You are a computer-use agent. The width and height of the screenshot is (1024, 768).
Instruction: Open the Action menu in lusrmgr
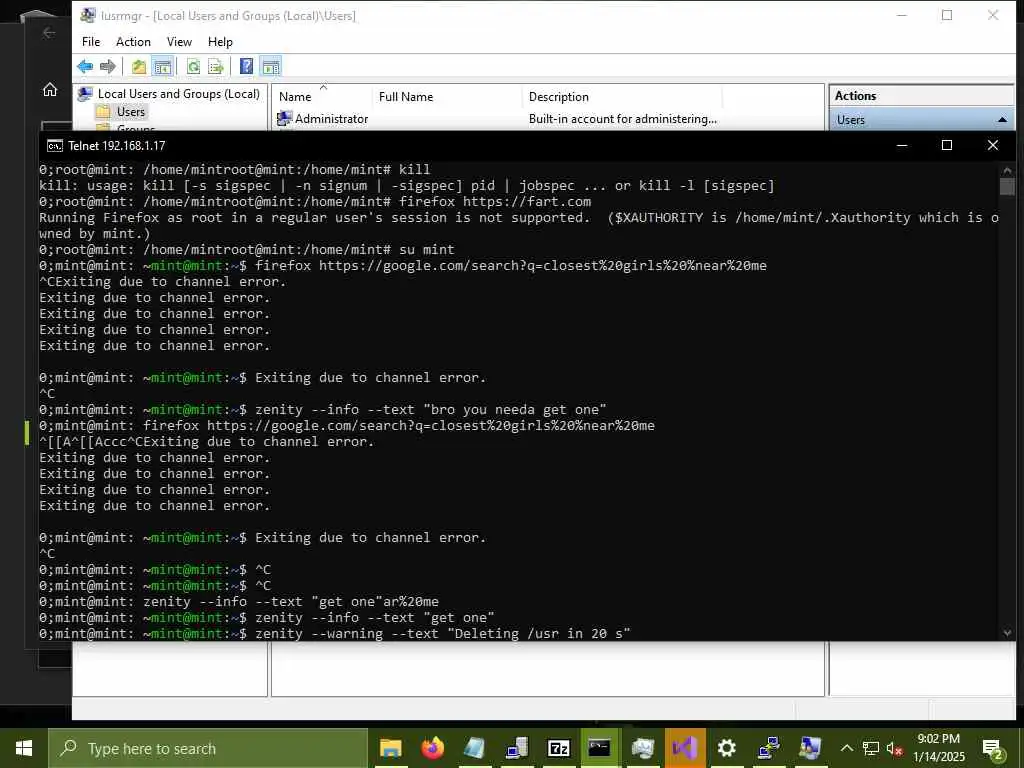[133, 42]
